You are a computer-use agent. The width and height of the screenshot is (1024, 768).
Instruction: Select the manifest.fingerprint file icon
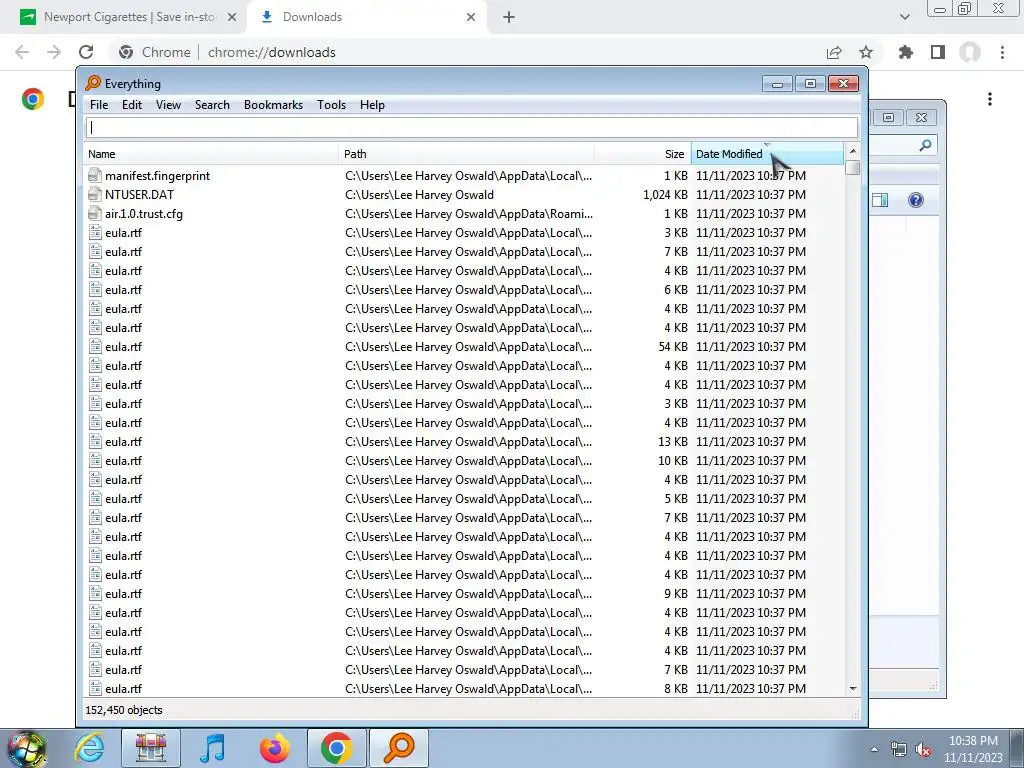click(x=95, y=176)
